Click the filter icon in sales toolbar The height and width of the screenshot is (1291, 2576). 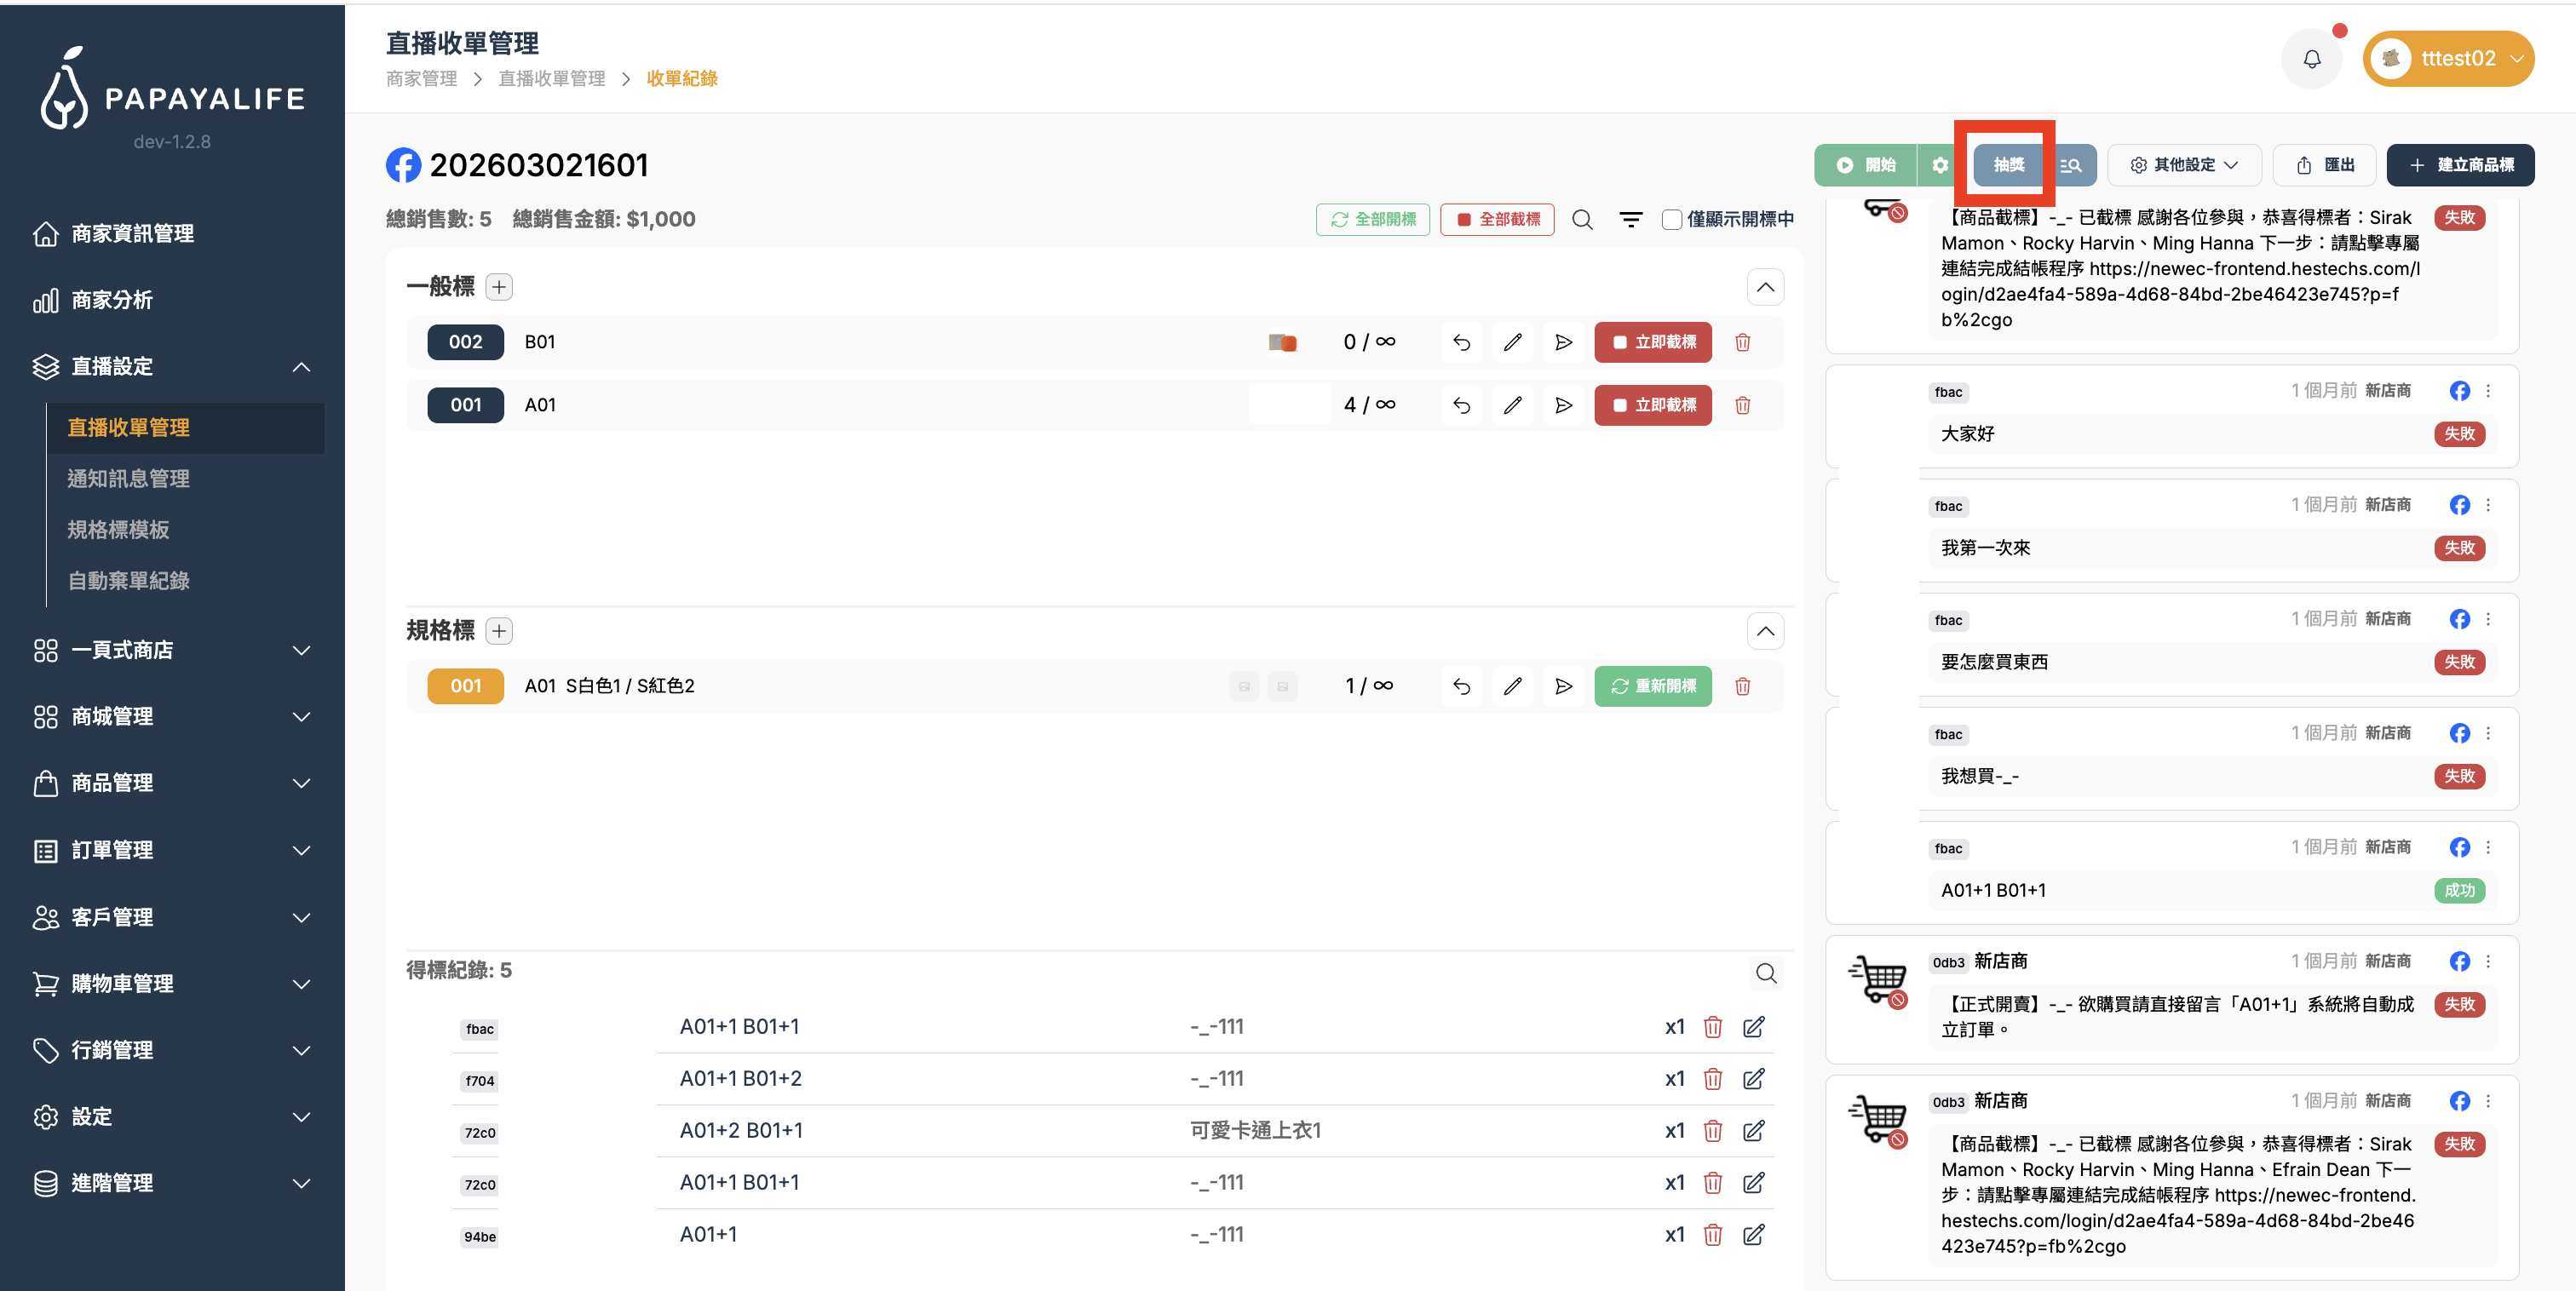1630,219
